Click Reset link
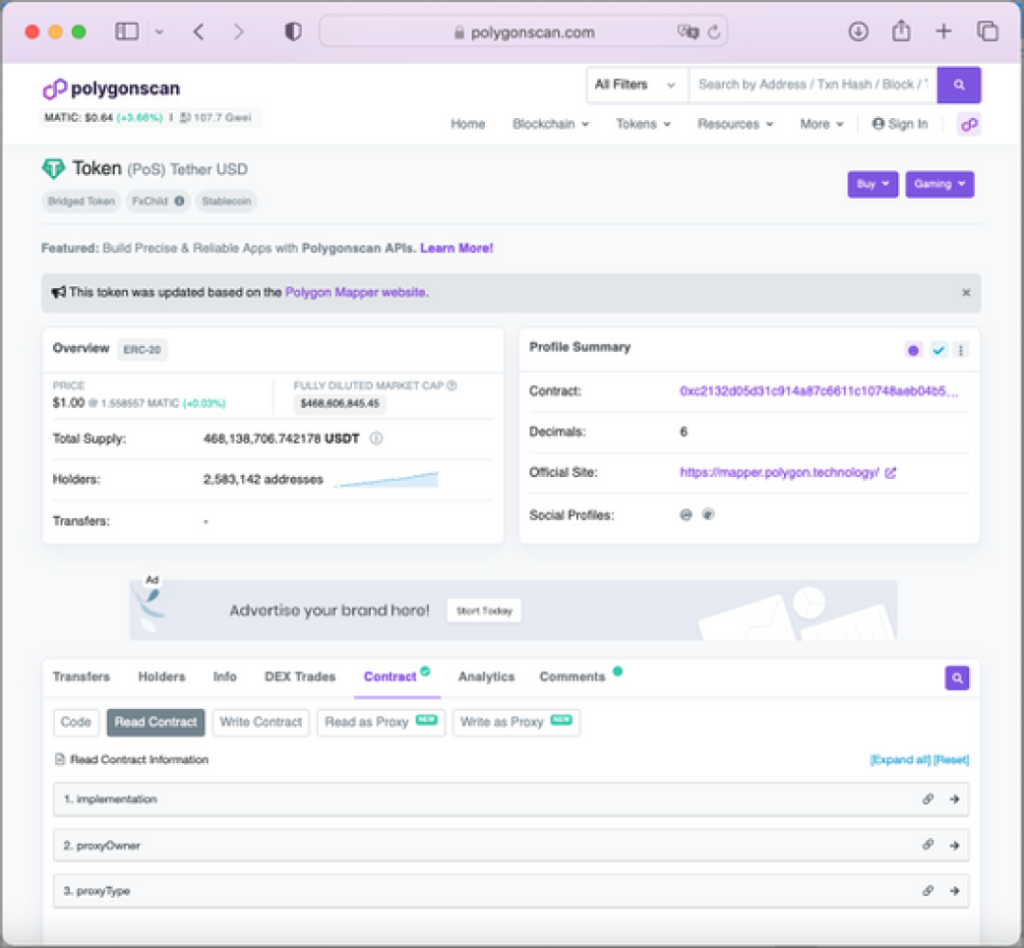The height and width of the screenshot is (948, 1024). point(952,760)
